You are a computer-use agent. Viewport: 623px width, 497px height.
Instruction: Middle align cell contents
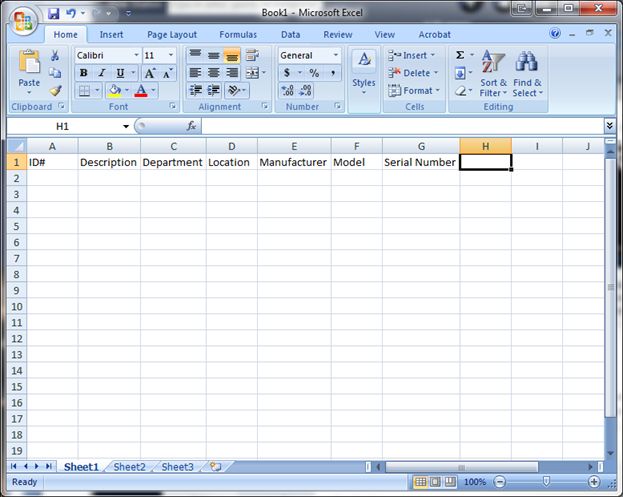pyautogui.click(x=214, y=55)
